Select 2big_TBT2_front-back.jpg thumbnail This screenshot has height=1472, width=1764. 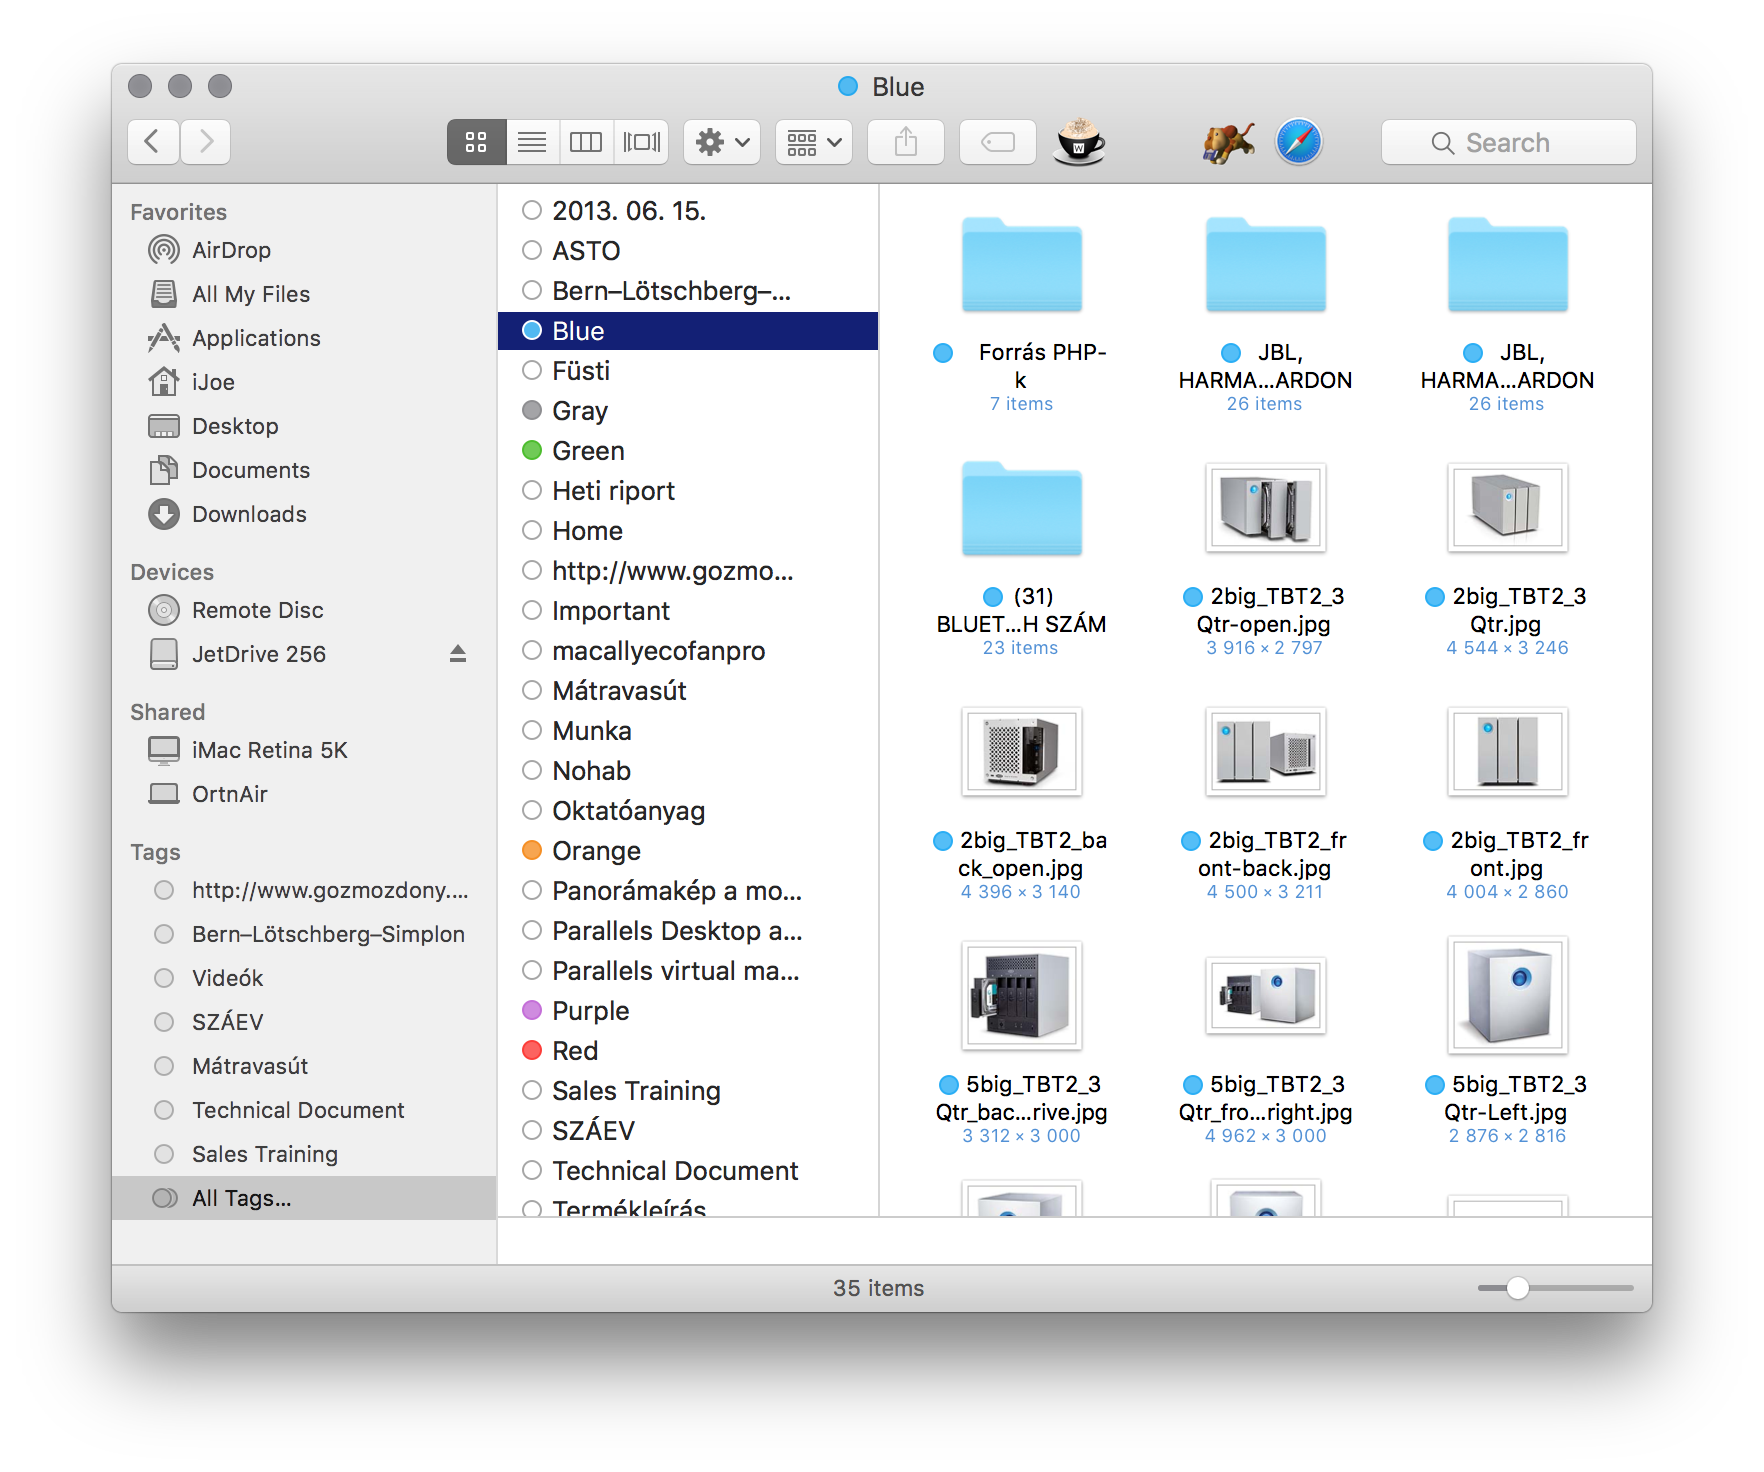(1265, 752)
